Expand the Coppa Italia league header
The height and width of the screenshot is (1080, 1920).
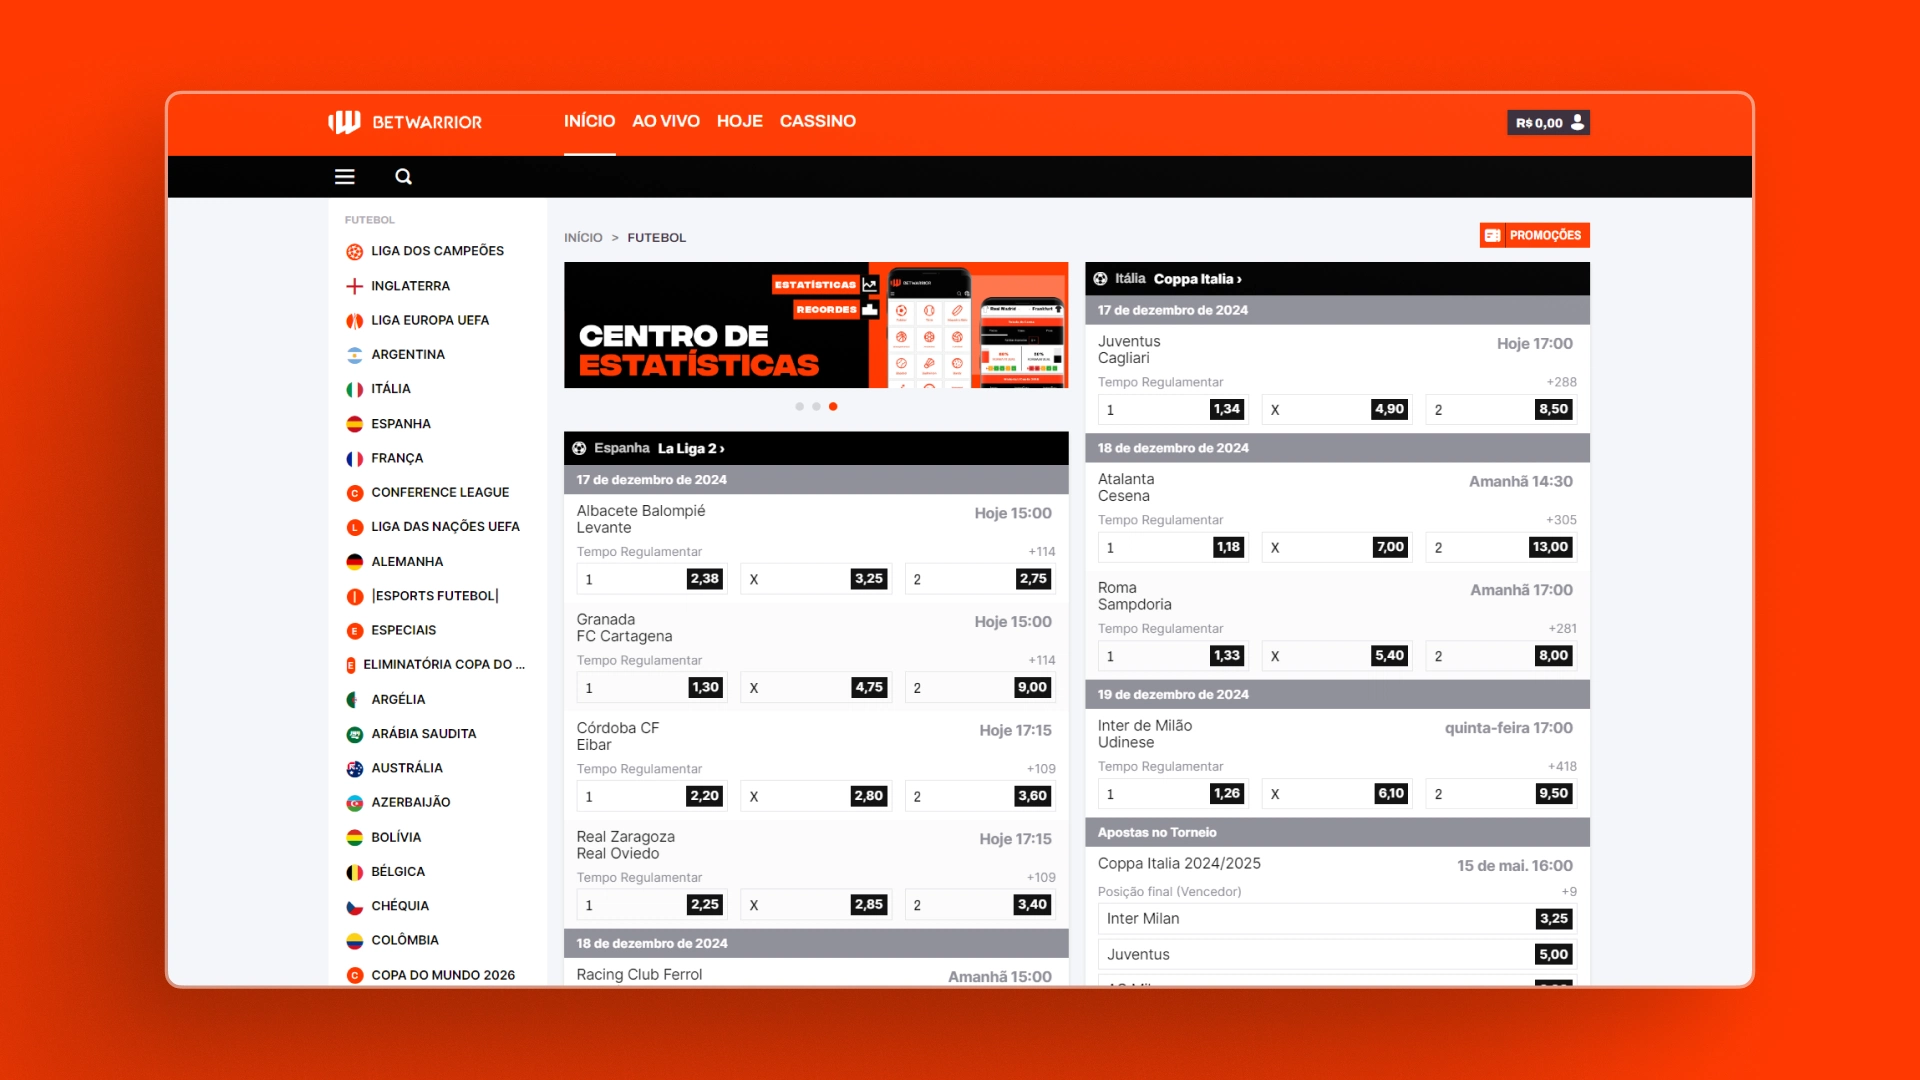click(x=1337, y=279)
